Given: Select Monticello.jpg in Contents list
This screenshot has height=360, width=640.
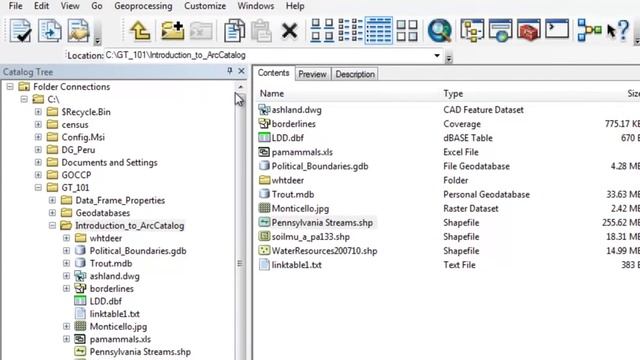Looking at the screenshot, I should coord(300,209).
